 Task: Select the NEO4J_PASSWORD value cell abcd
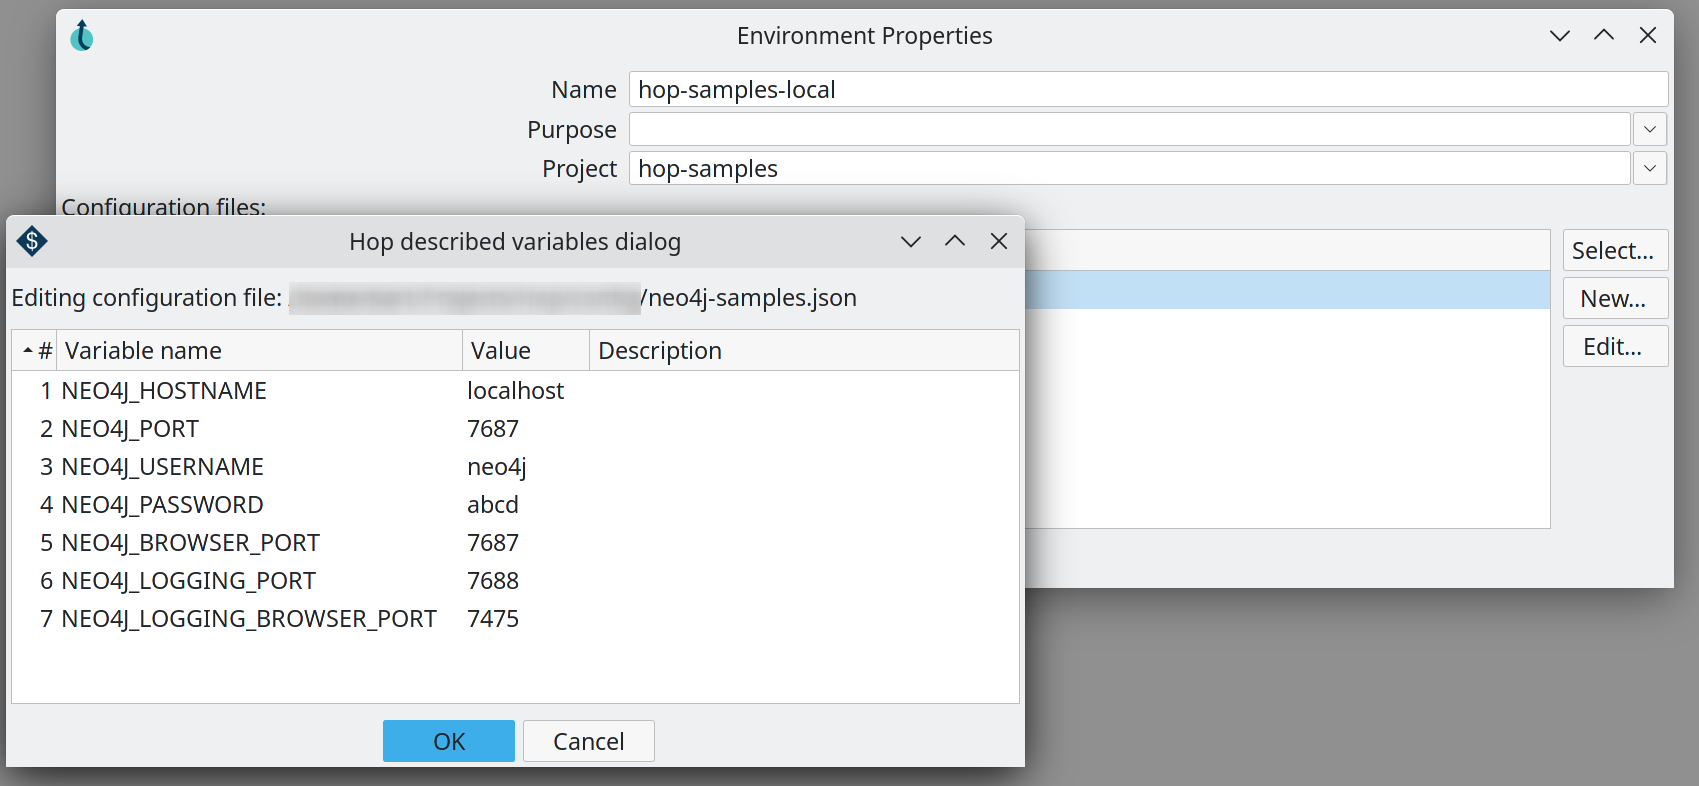tap(493, 505)
